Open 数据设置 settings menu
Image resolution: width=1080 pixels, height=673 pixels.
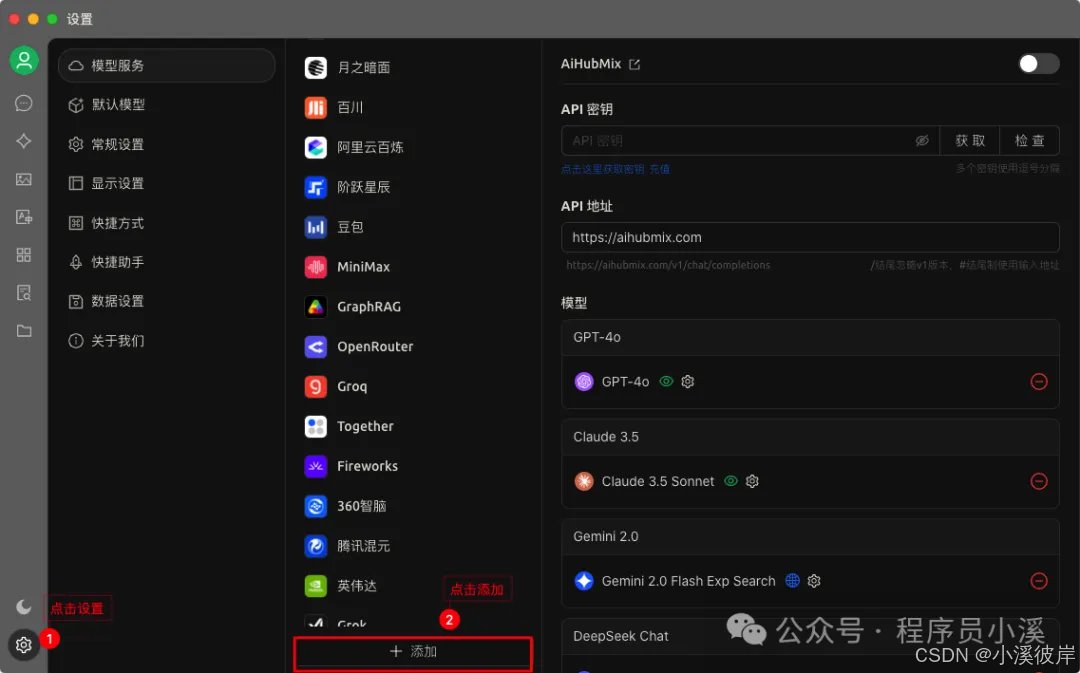[x=167, y=301]
